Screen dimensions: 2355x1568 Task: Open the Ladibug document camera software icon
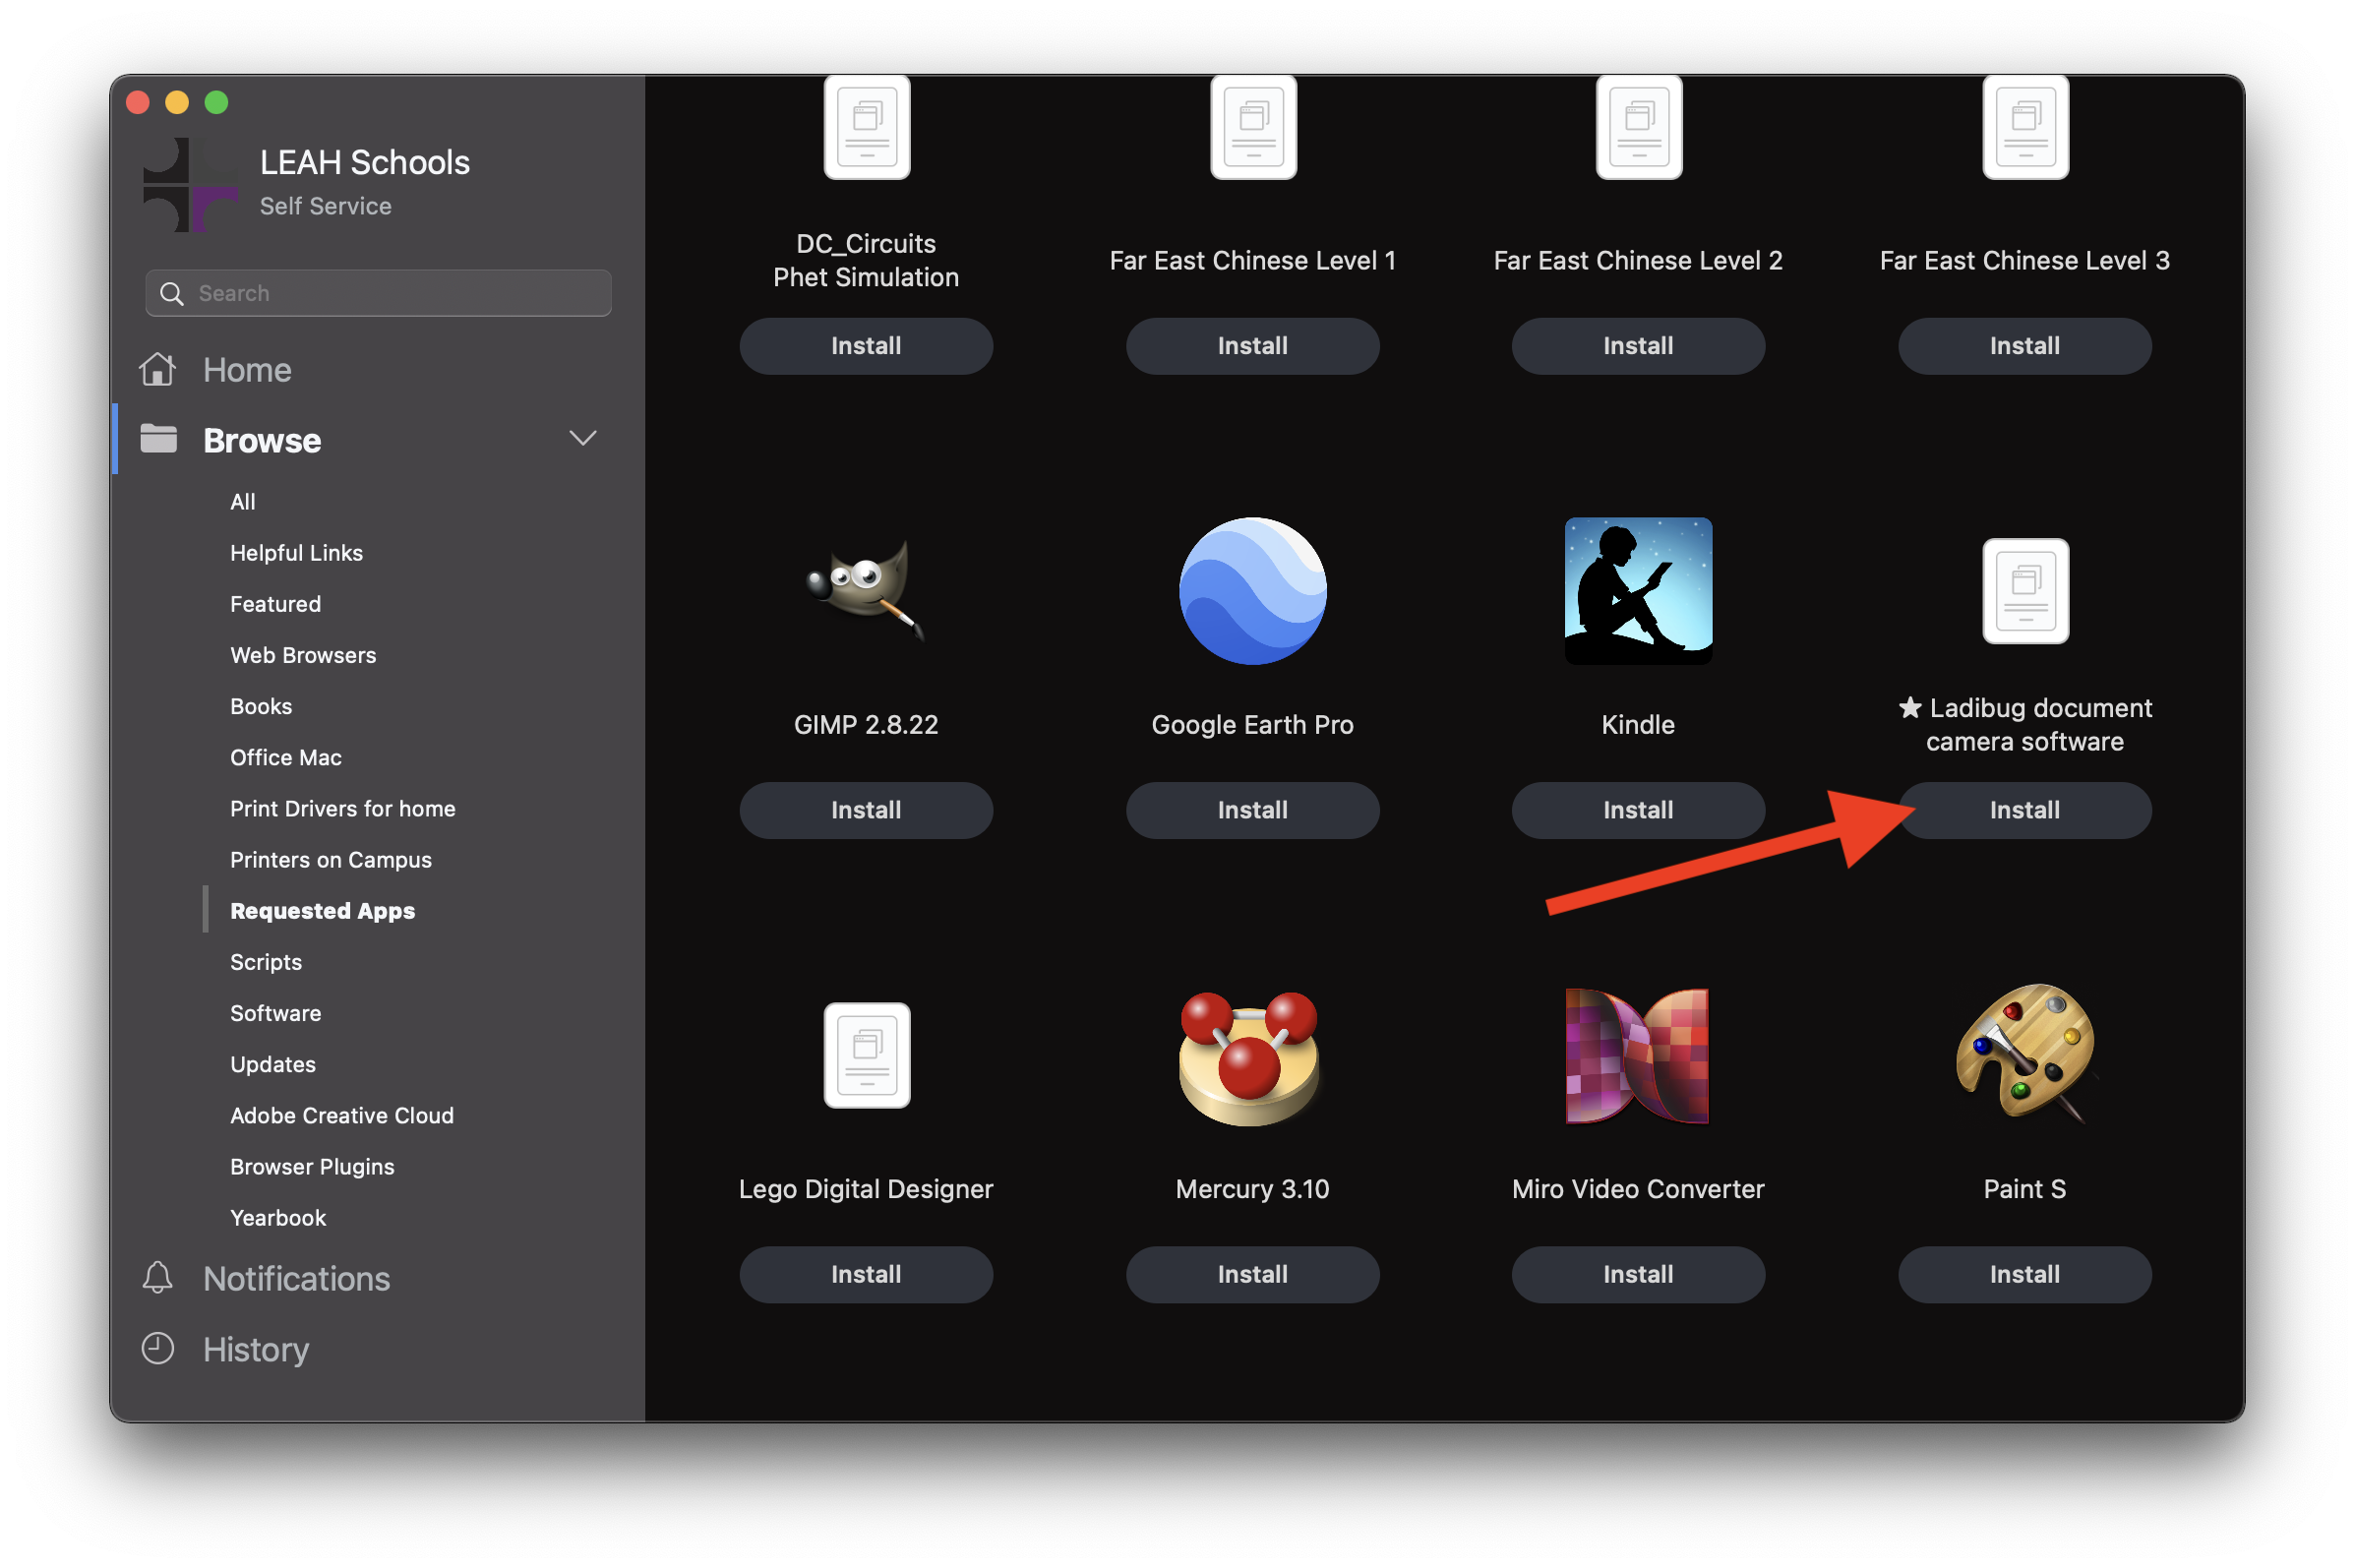click(x=2025, y=591)
